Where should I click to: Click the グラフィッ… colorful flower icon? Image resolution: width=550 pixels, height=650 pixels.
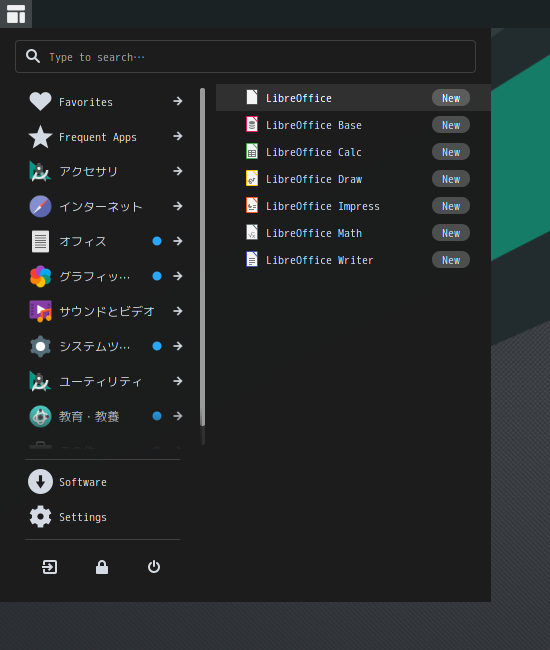40,276
